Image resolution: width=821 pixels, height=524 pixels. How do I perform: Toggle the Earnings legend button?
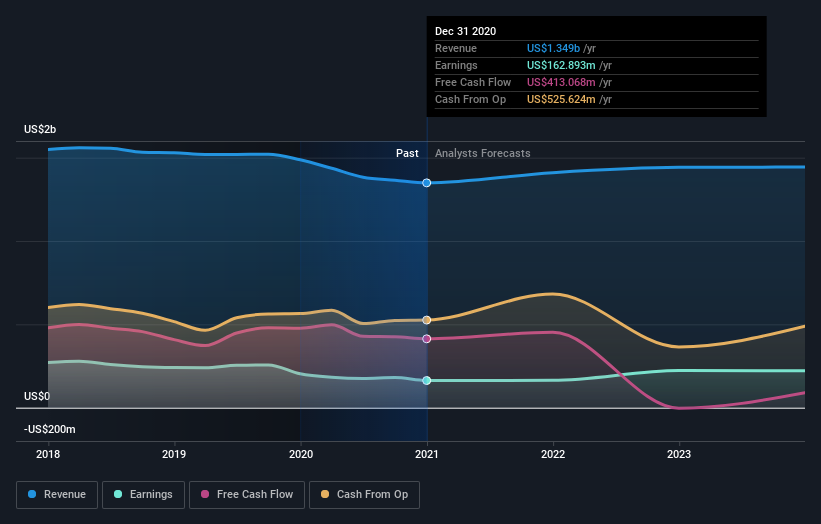(143, 495)
